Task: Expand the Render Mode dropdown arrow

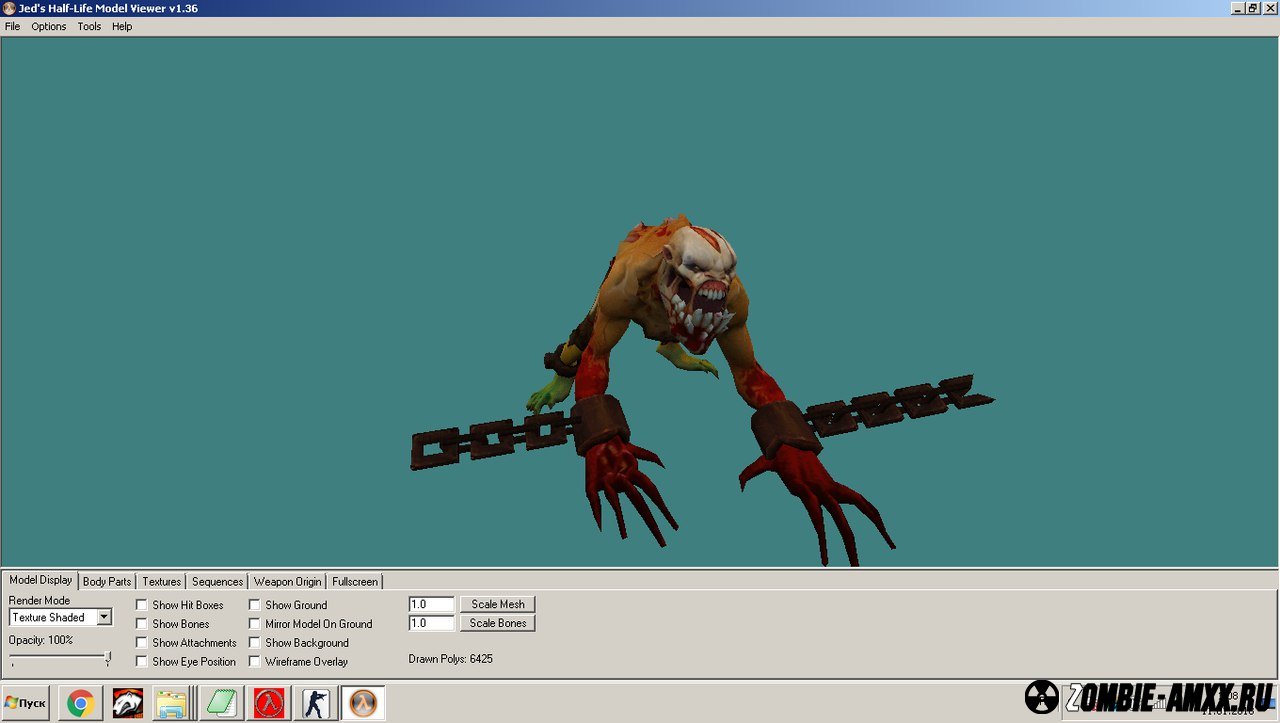Action: 104,618
